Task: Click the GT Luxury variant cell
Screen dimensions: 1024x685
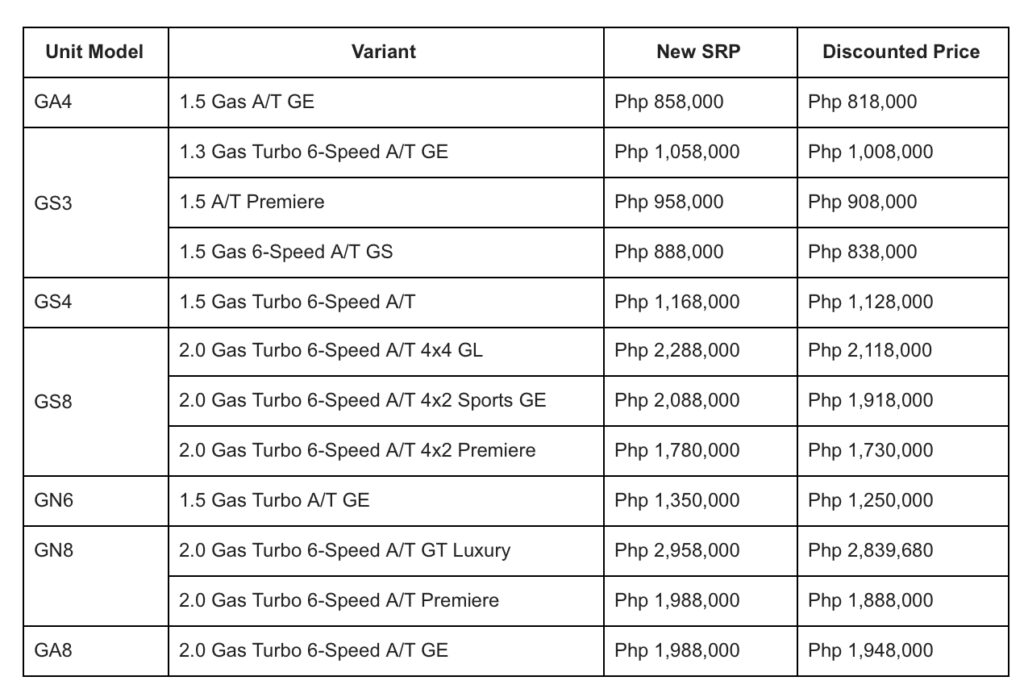Action: coord(385,551)
